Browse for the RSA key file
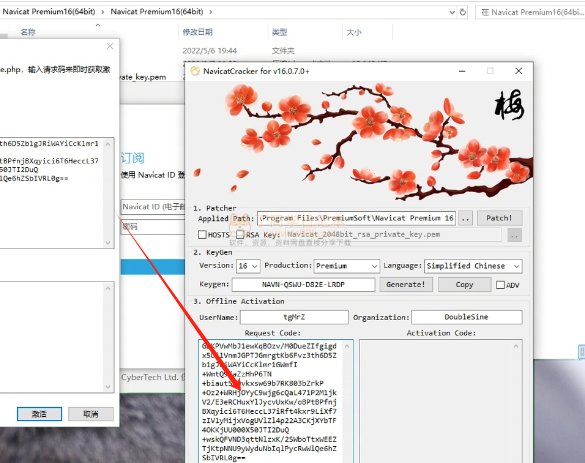Screen dimensions: 585x463 click(514, 235)
